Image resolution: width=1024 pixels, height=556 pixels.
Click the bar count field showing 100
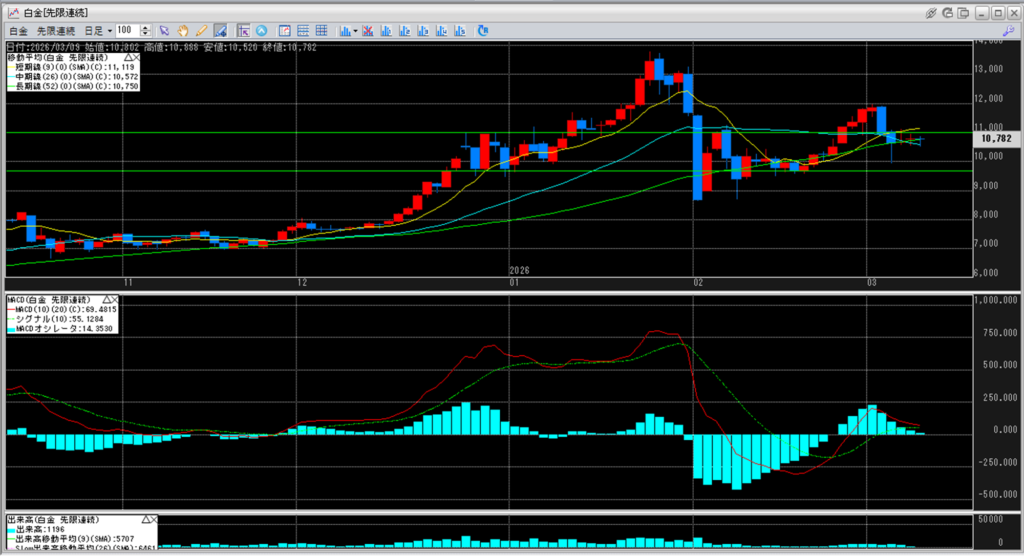[127, 31]
